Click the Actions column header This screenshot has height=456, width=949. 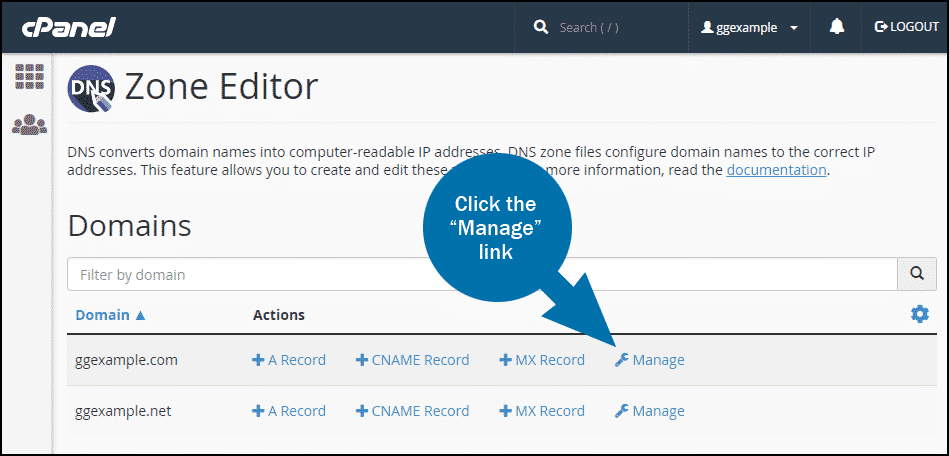278,315
